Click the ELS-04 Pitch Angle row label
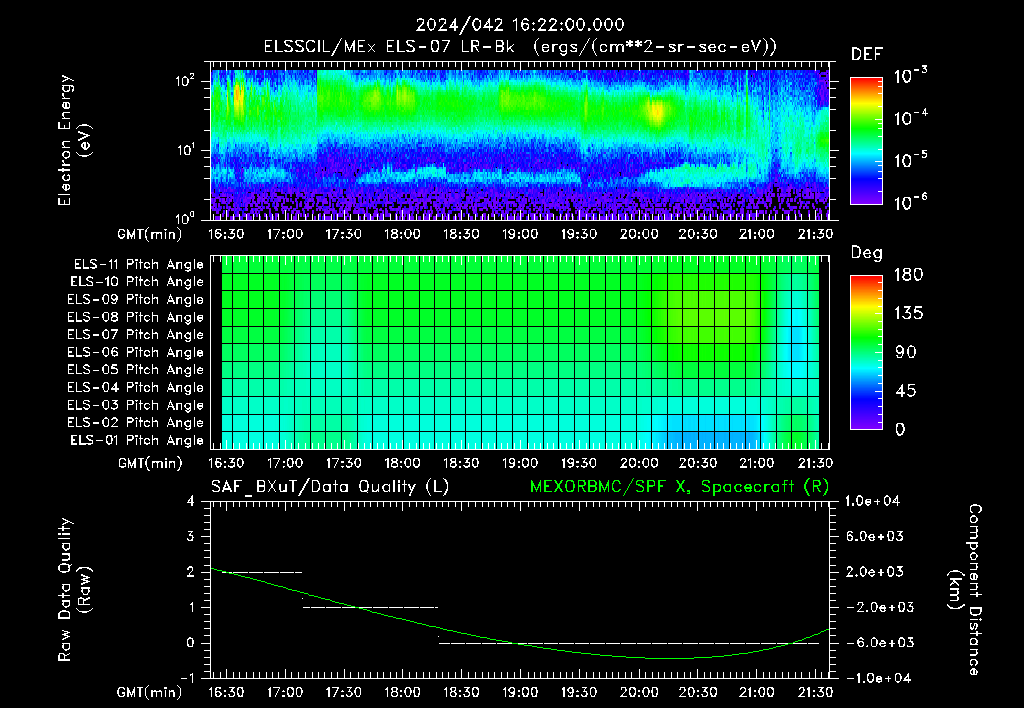The height and width of the screenshot is (708, 1024). [135, 387]
